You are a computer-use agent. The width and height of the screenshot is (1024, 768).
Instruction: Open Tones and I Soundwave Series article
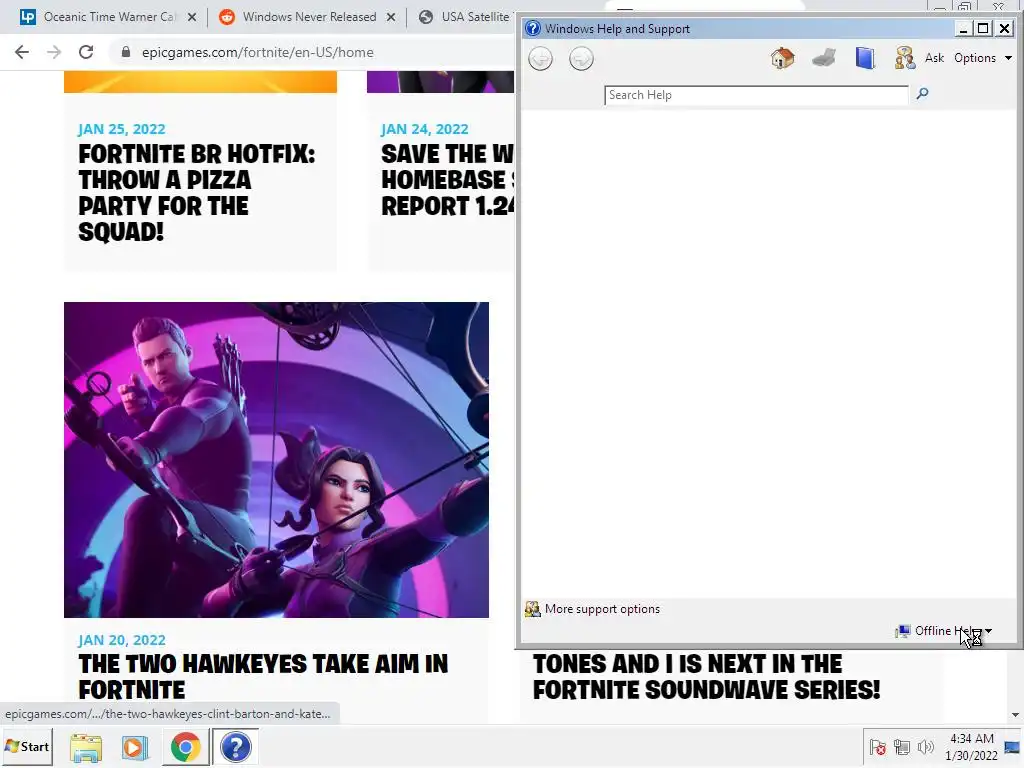click(706, 677)
